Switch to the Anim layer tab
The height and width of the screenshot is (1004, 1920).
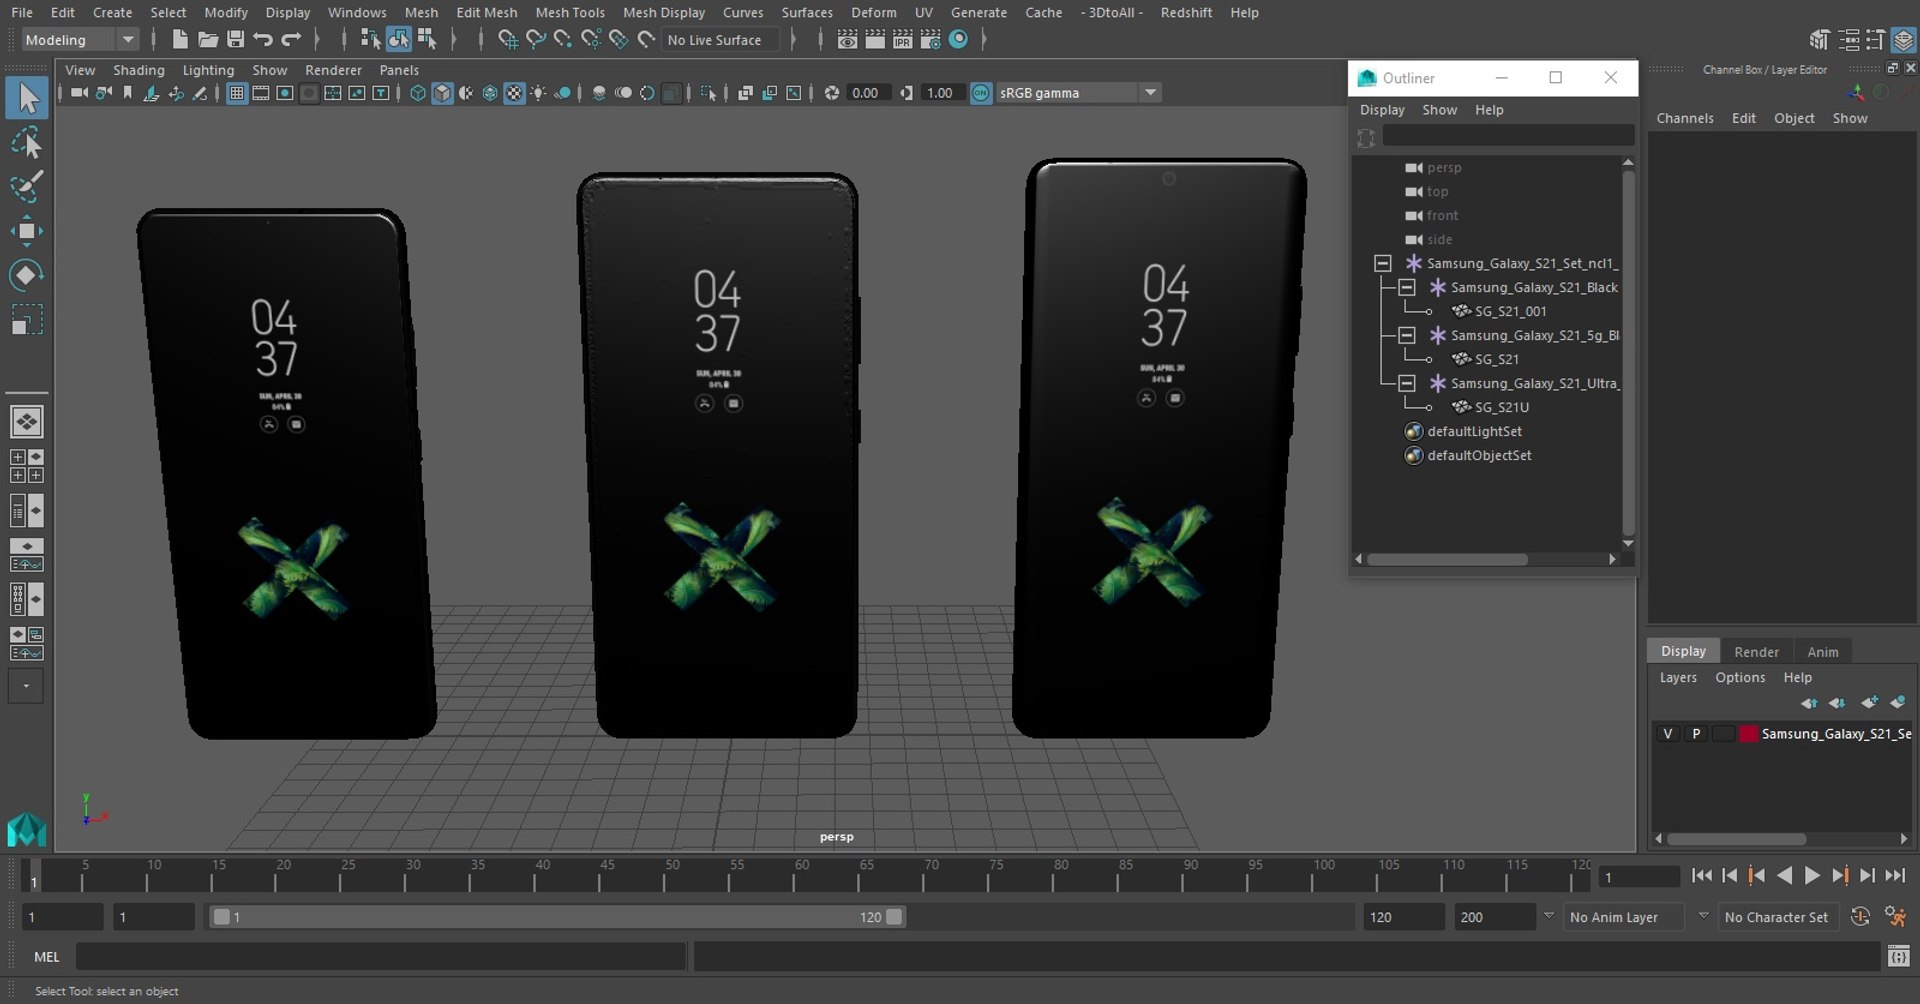[x=1822, y=651]
